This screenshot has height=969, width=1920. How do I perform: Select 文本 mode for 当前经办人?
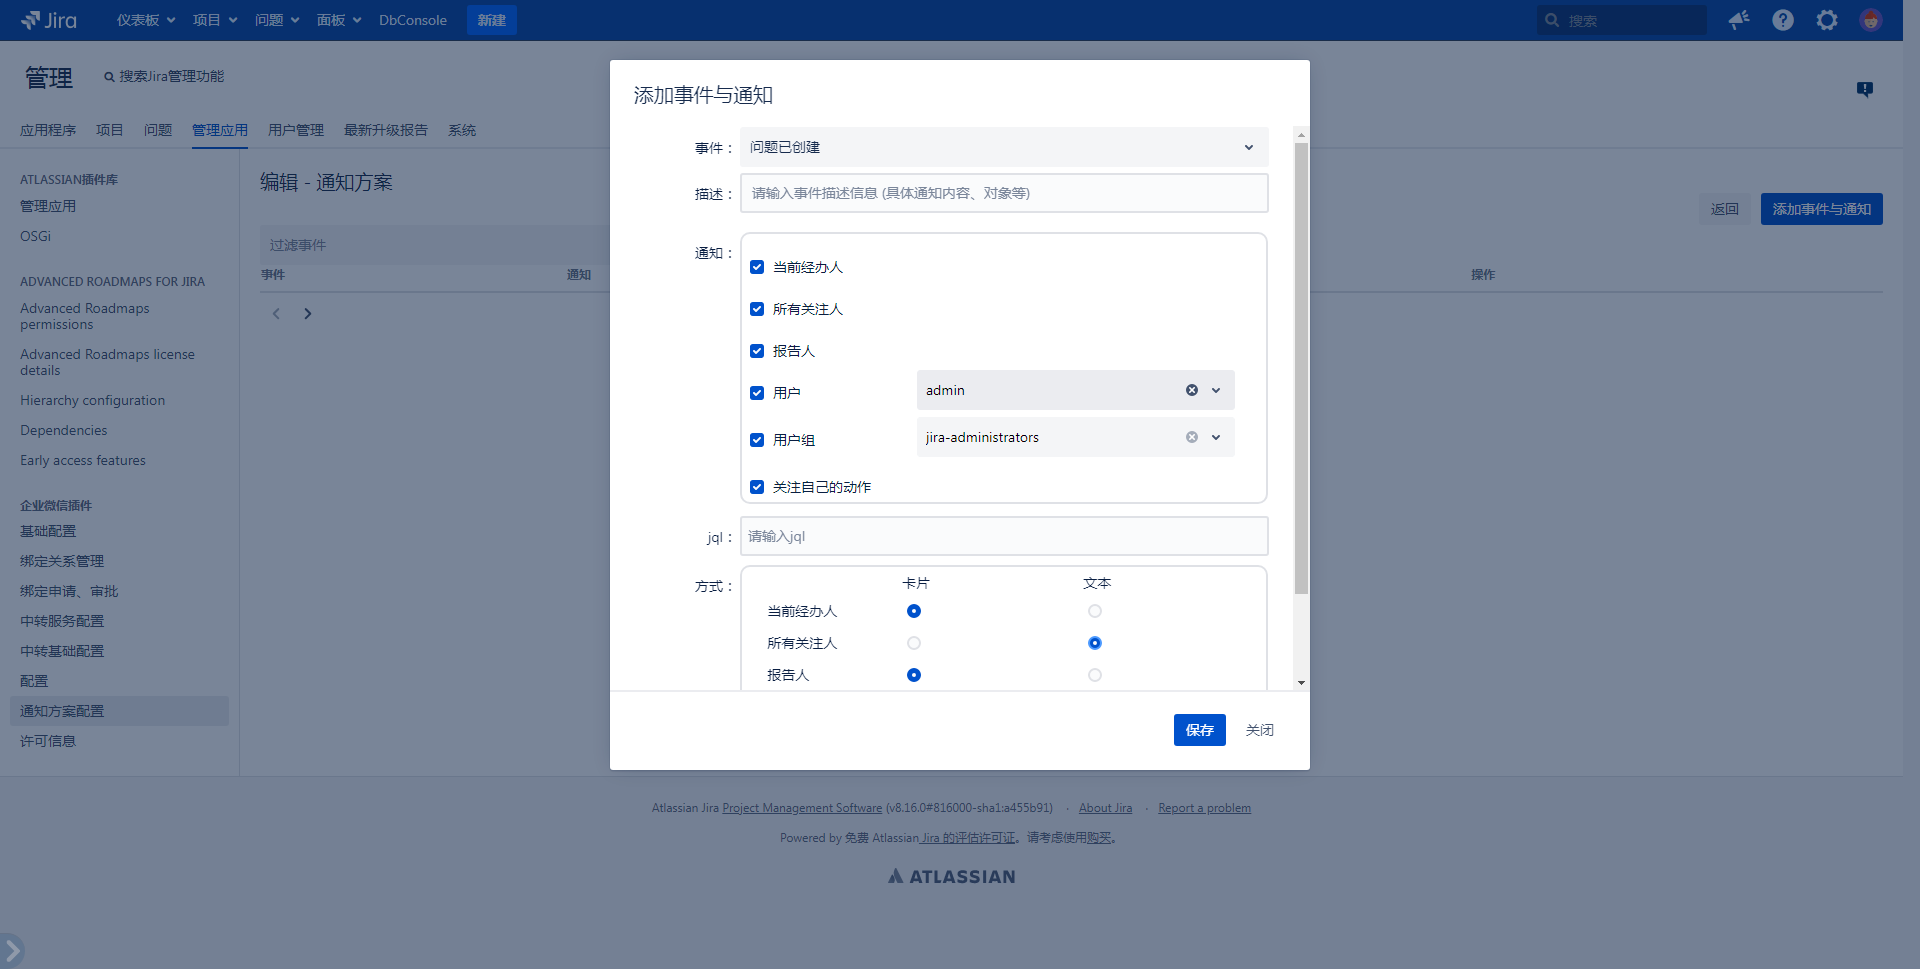click(x=1095, y=611)
